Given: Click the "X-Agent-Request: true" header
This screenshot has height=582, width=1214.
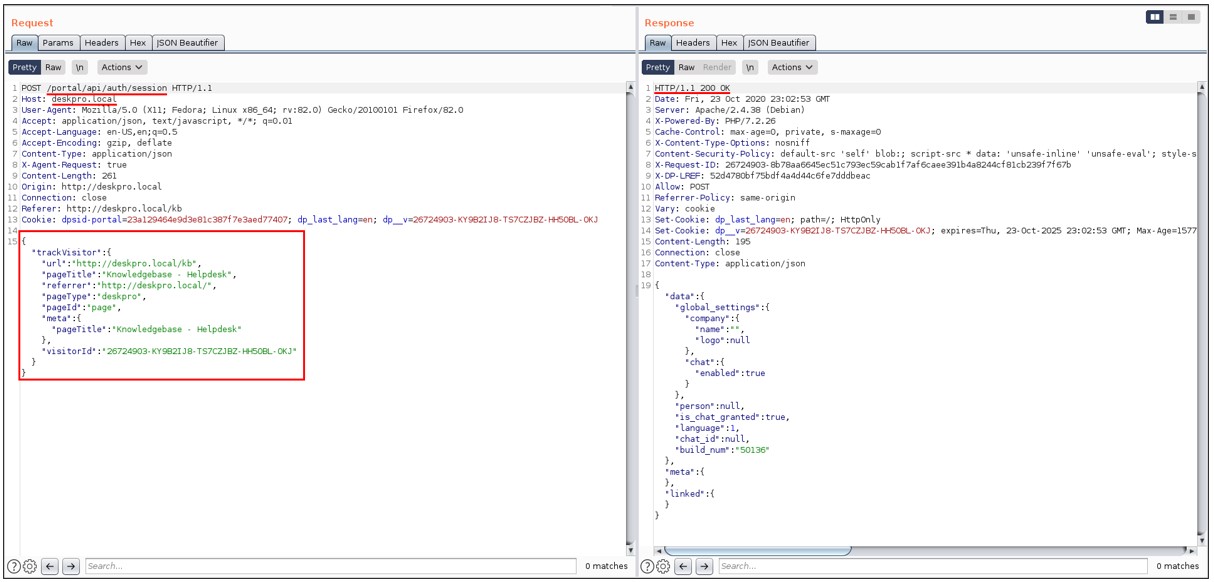Looking at the screenshot, I should tap(74, 165).
